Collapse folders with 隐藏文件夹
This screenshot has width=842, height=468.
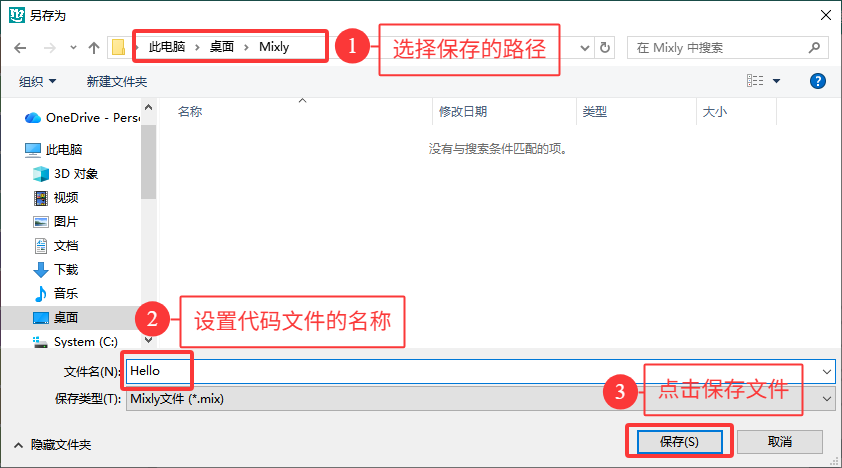[52, 444]
